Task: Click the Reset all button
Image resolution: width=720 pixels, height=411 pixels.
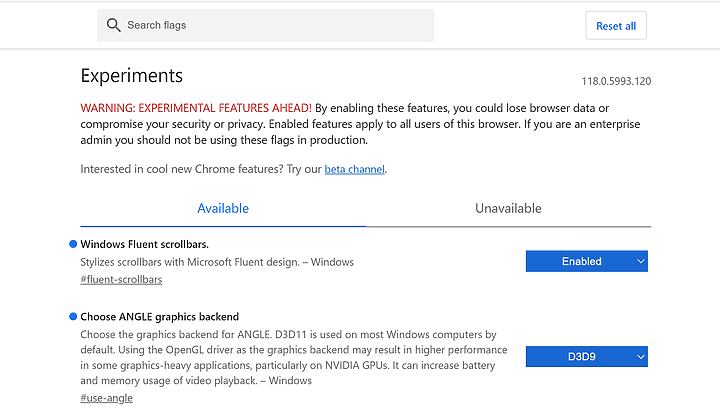Action: (x=616, y=26)
